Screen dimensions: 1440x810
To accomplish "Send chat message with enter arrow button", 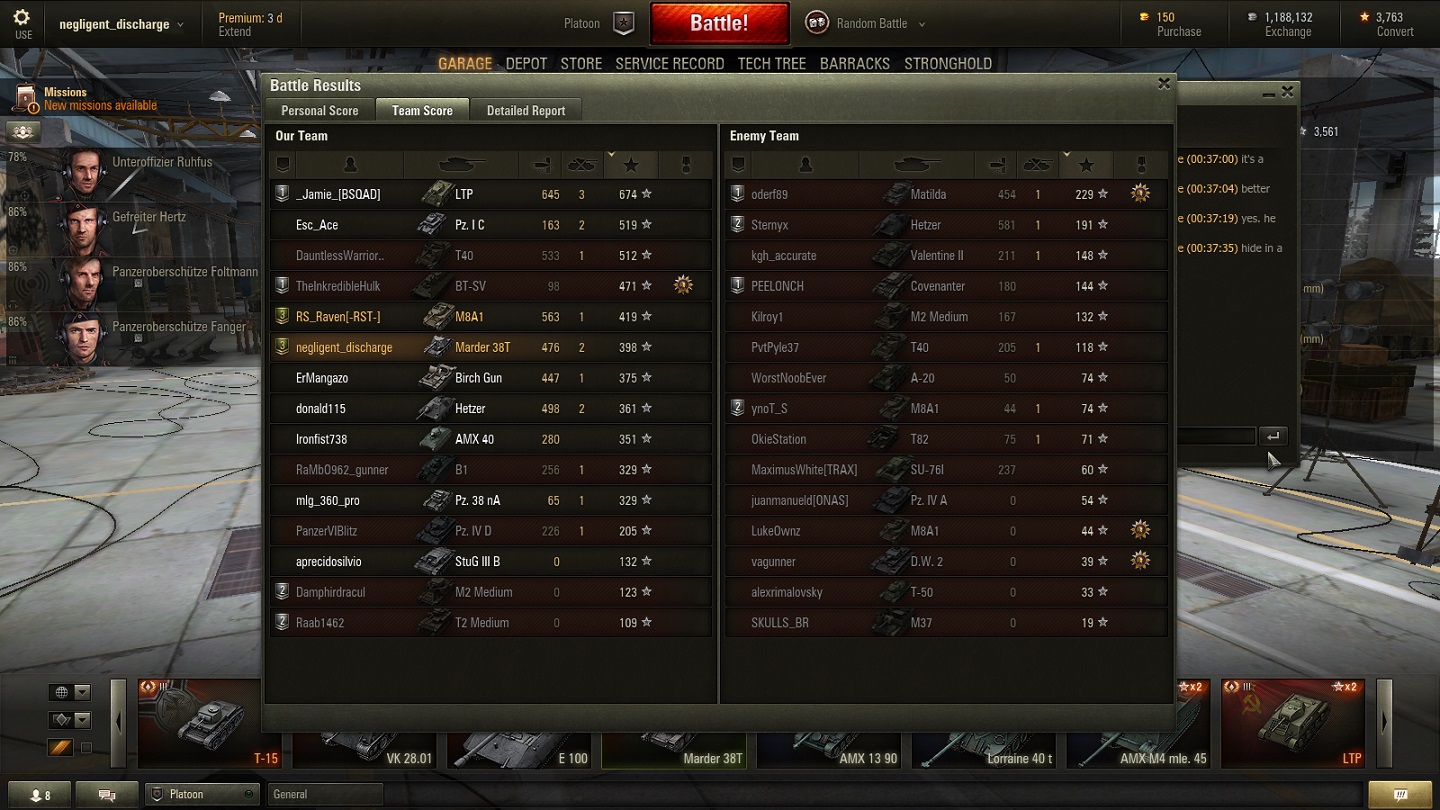I will tap(1273, 436).
